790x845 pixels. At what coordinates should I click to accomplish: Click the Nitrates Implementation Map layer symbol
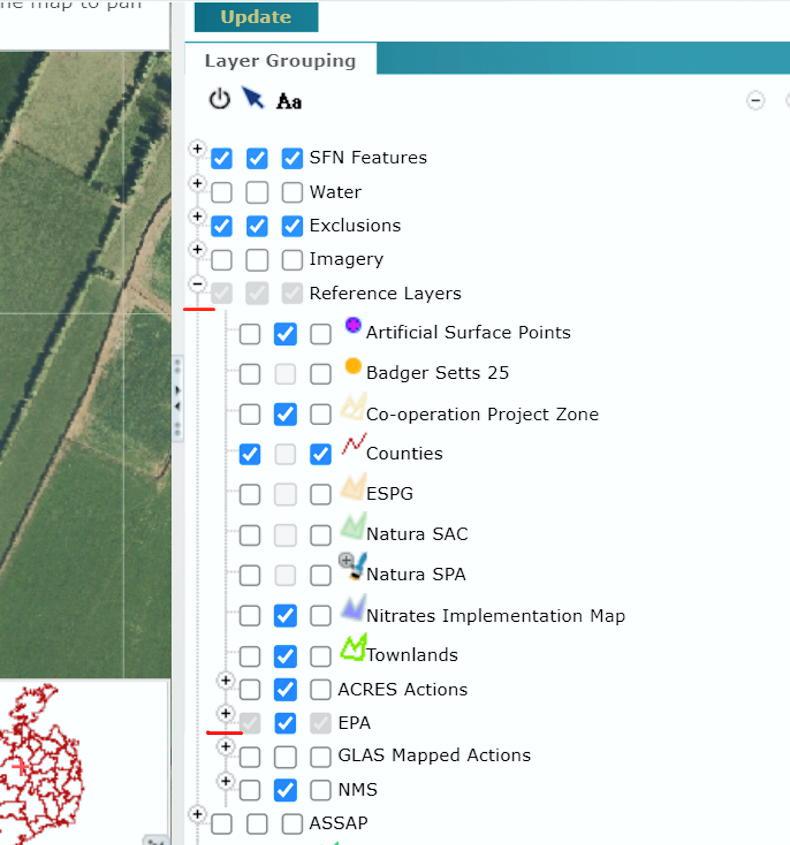pyautogui.click(x=352, y=609)
